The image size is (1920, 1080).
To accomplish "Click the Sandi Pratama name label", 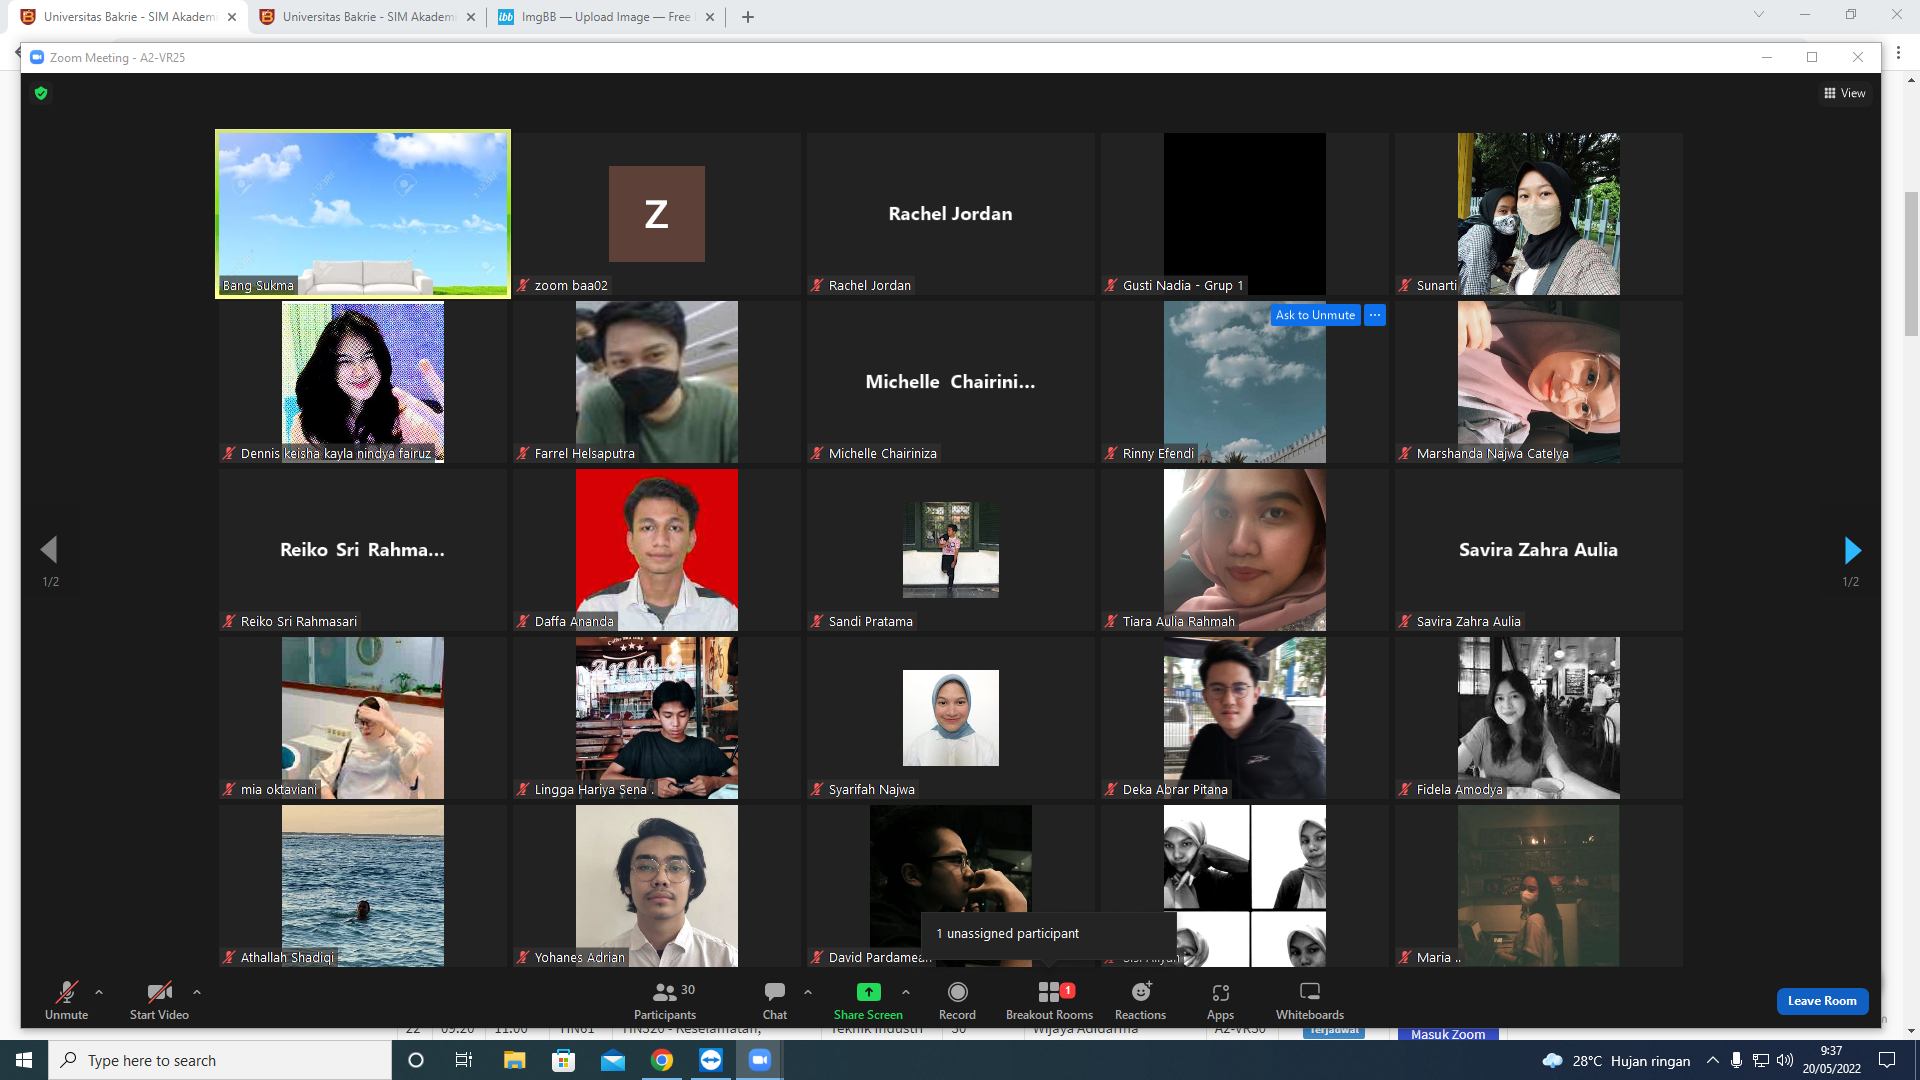I will [871, 622].
